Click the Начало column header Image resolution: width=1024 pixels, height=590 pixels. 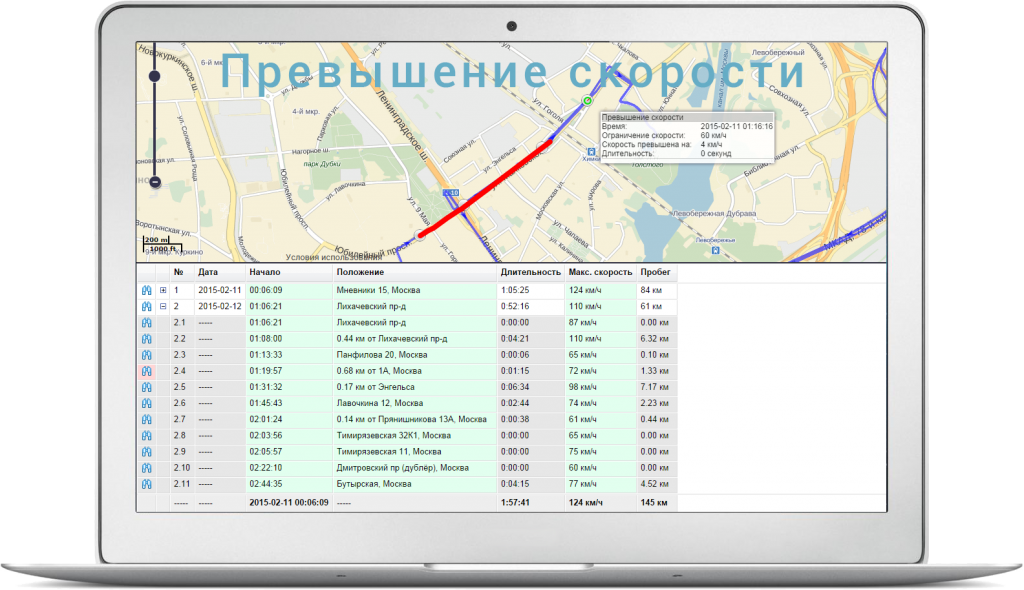[x=266, y=272]
